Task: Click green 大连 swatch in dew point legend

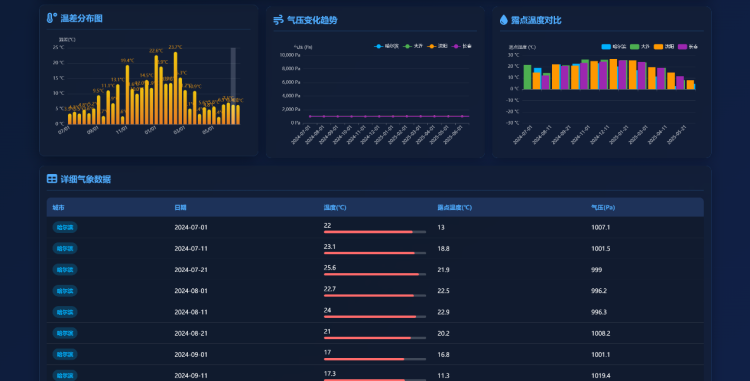Action: (x=635, y=47)
